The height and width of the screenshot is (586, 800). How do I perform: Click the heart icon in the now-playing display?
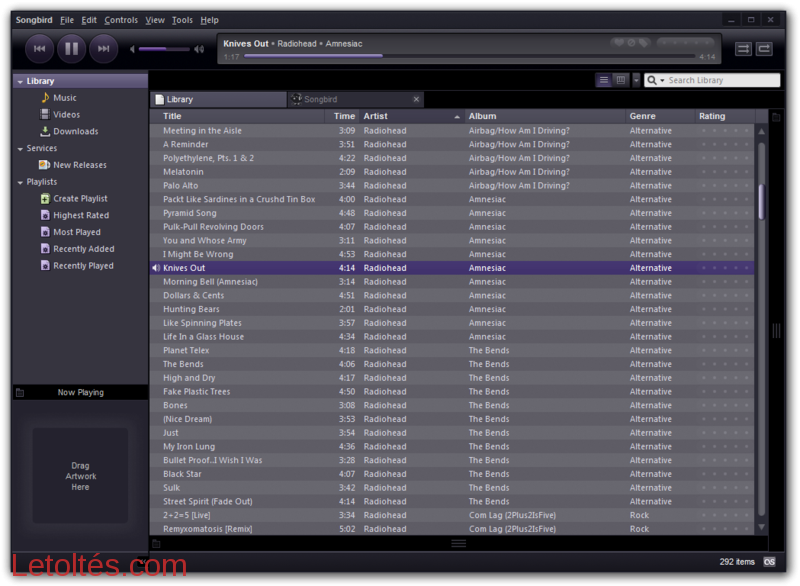619,43
